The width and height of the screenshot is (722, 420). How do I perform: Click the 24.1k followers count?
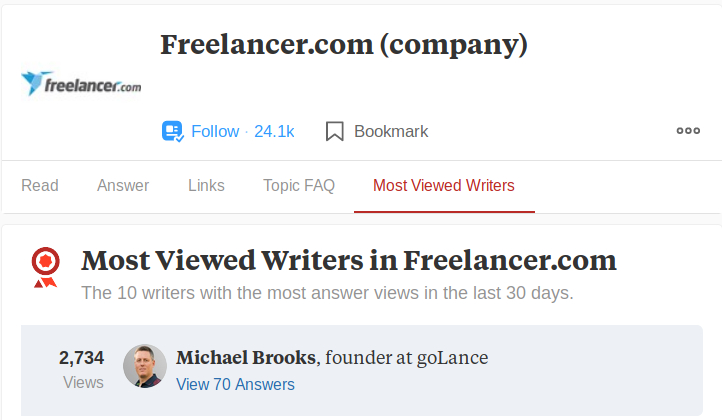[274, 131]
